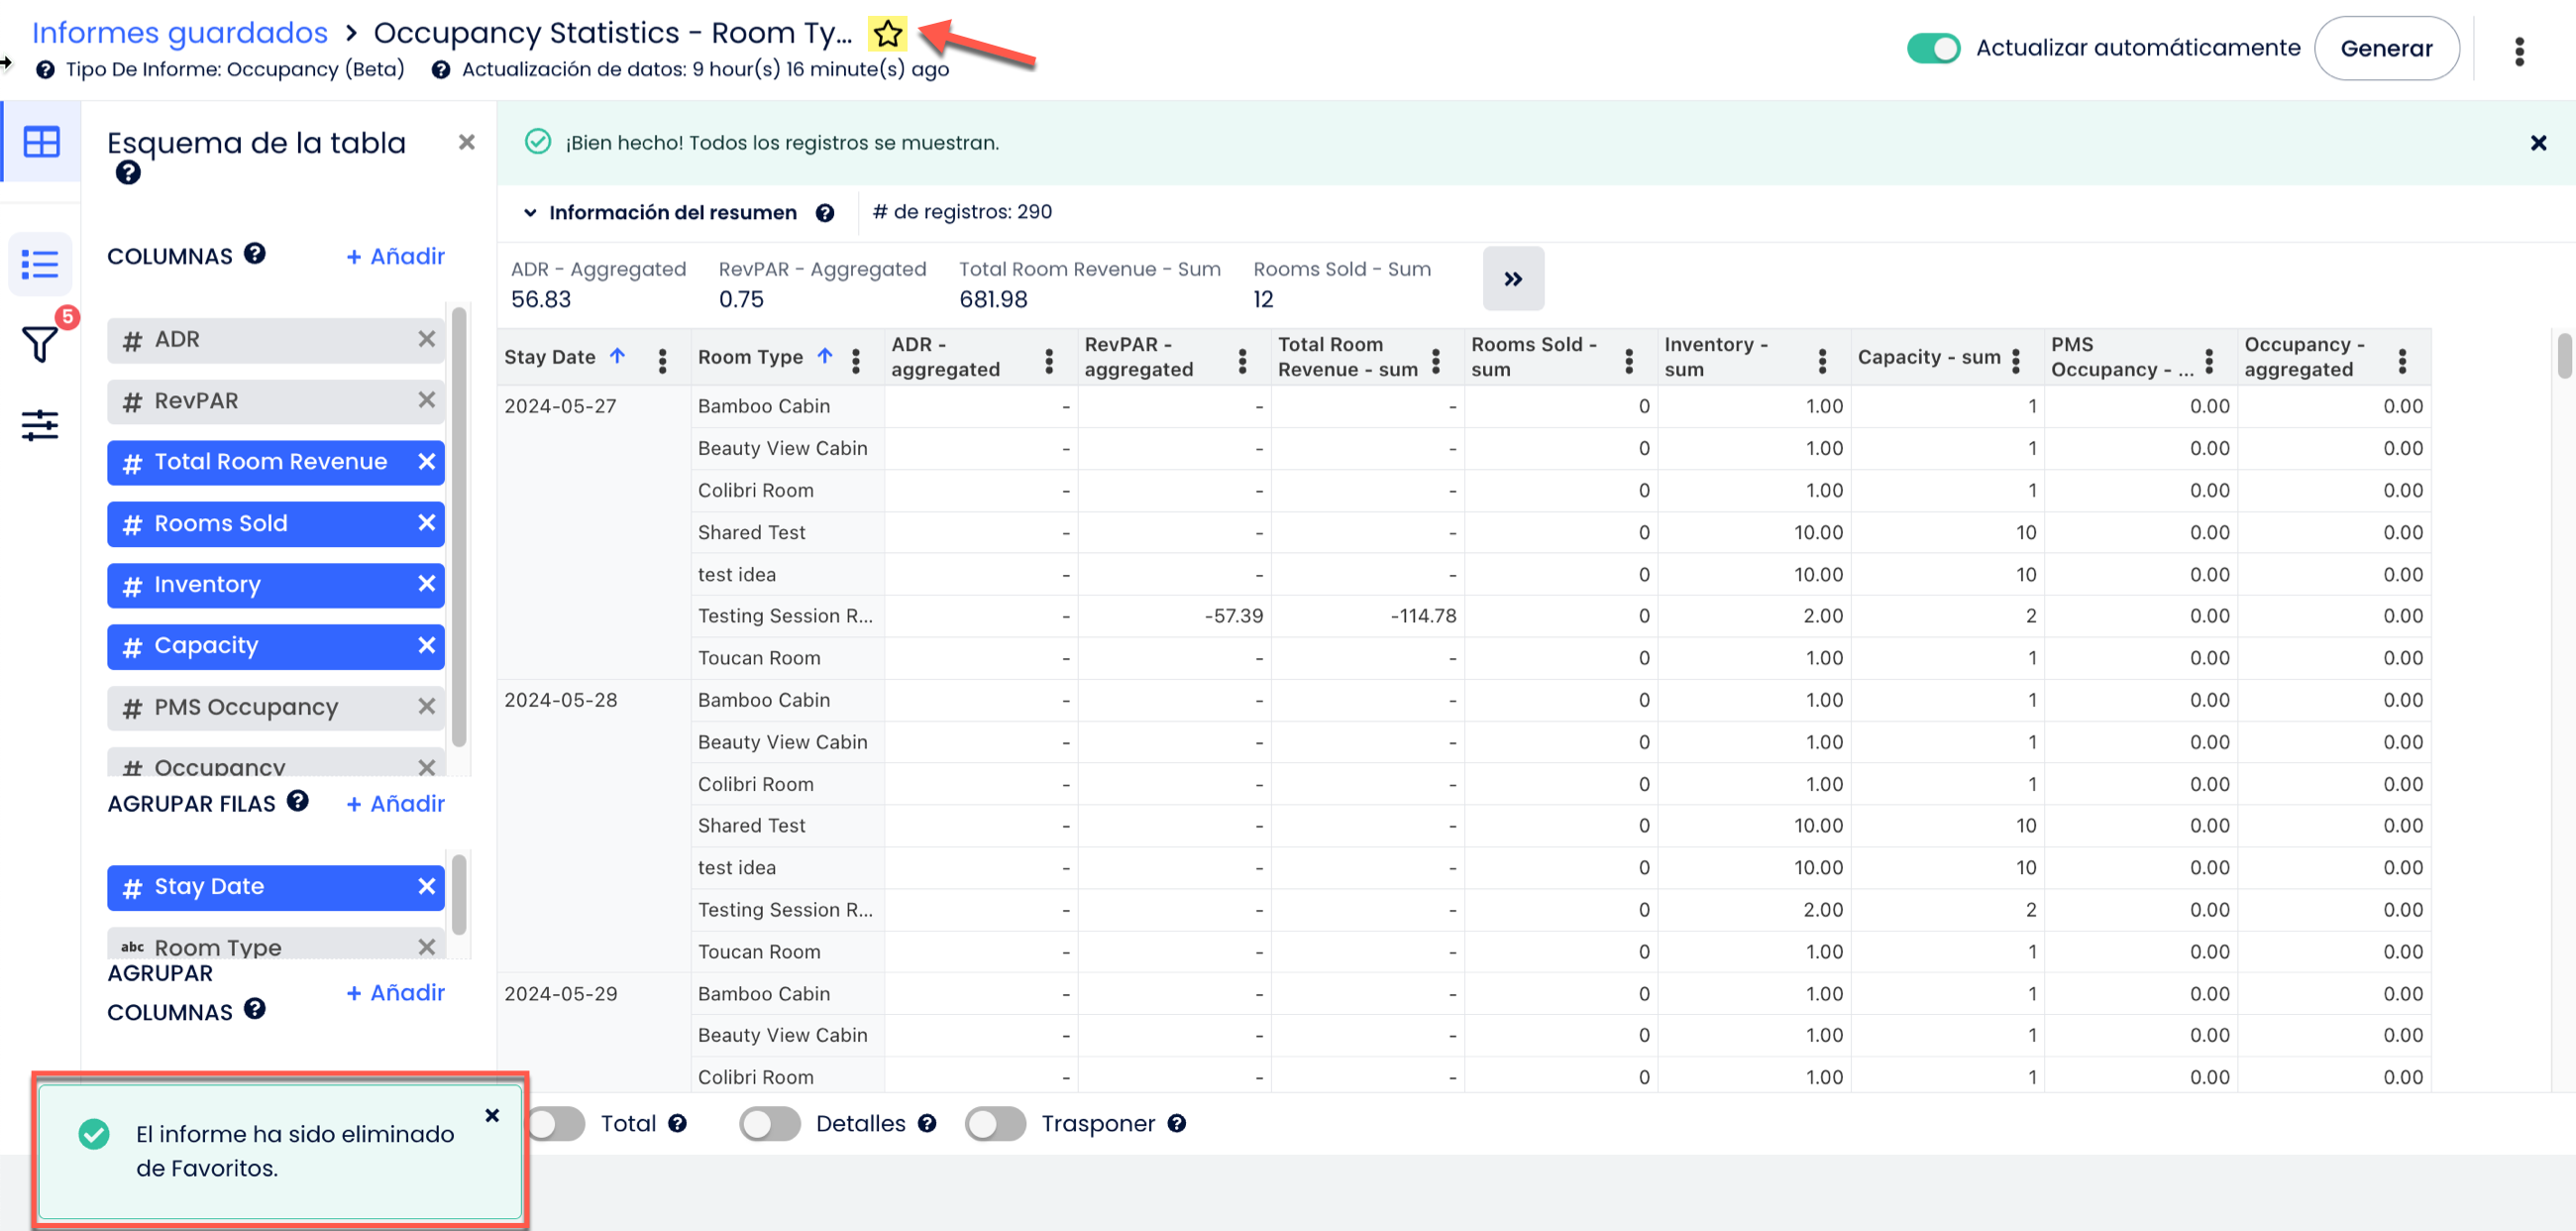The height and width of the screenshot is (1231, 2576).
Task: Open the settings sliders sidebar icon
Action: tap(40, 425)
